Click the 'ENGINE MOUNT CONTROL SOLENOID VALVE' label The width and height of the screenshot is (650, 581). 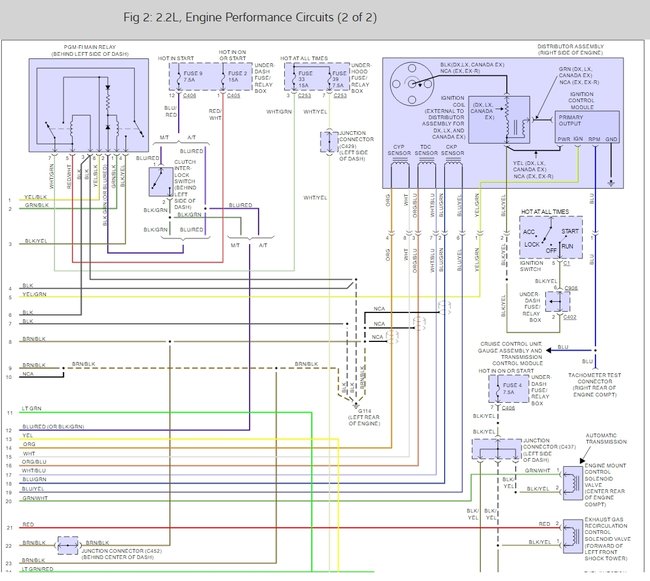[605, 485]
